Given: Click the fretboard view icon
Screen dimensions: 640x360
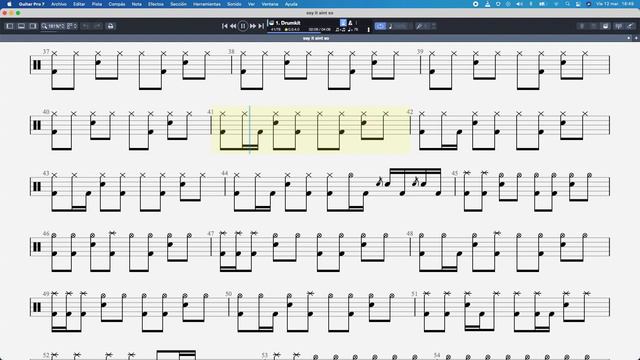Looking at the screenshot, I should (582, 26).
